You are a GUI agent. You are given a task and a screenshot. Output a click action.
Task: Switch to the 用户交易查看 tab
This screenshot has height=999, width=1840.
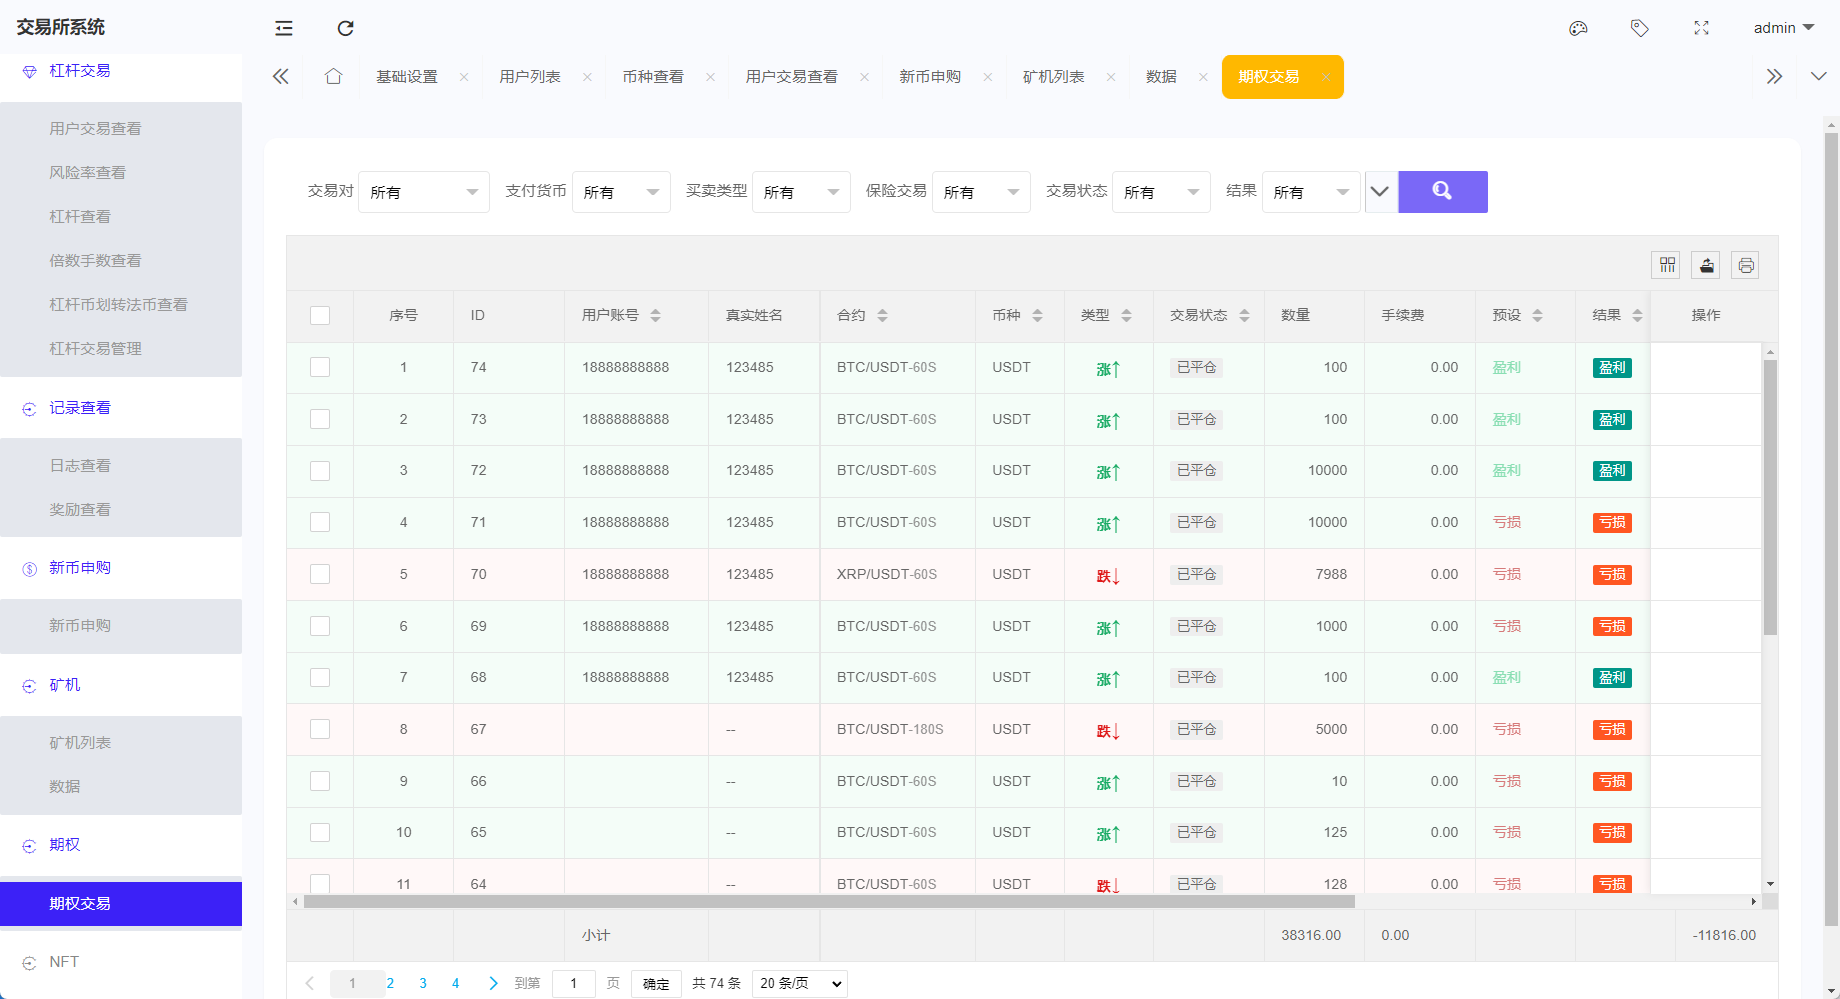tap(791, 77)
